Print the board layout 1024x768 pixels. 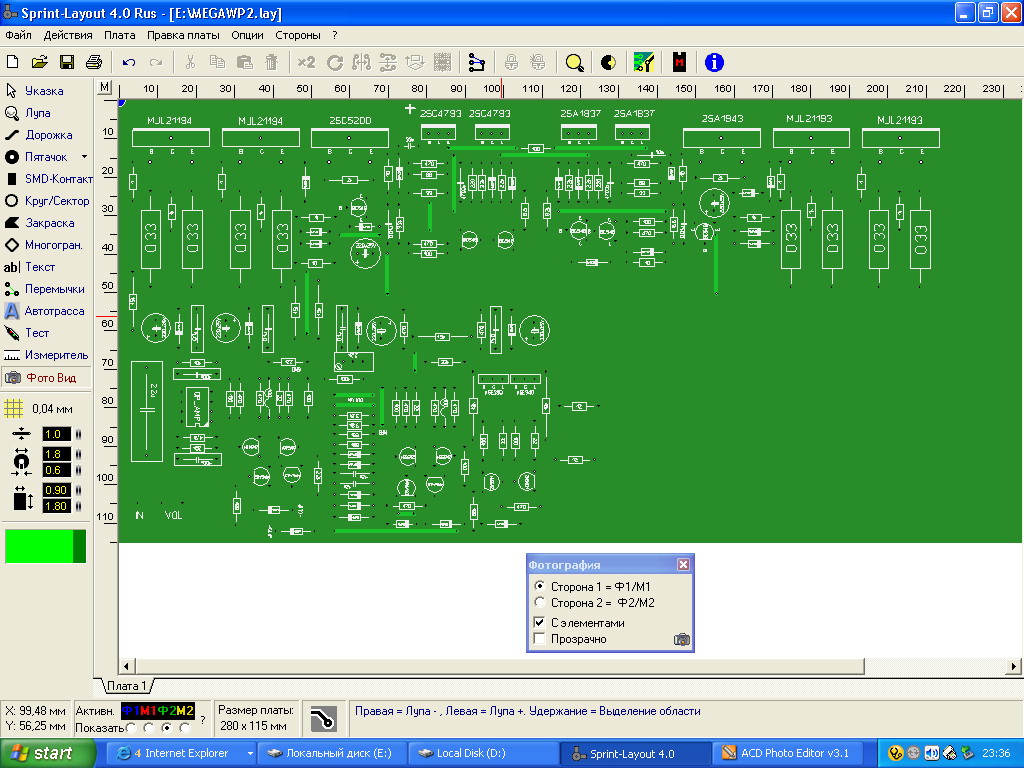tap(94, 62)
